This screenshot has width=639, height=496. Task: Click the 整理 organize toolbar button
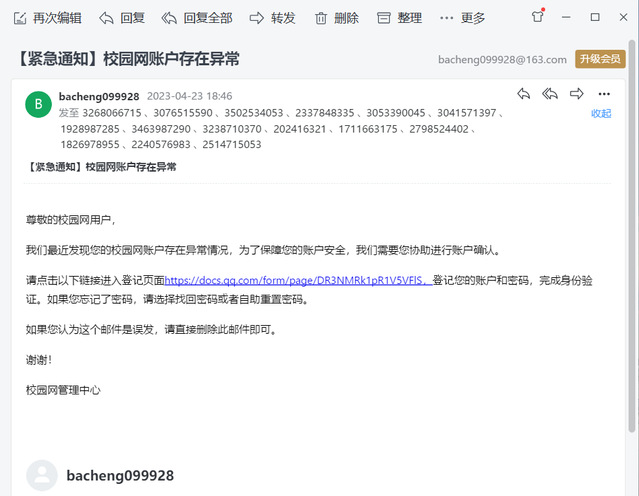pyautogui.click(x=399, y=18)
